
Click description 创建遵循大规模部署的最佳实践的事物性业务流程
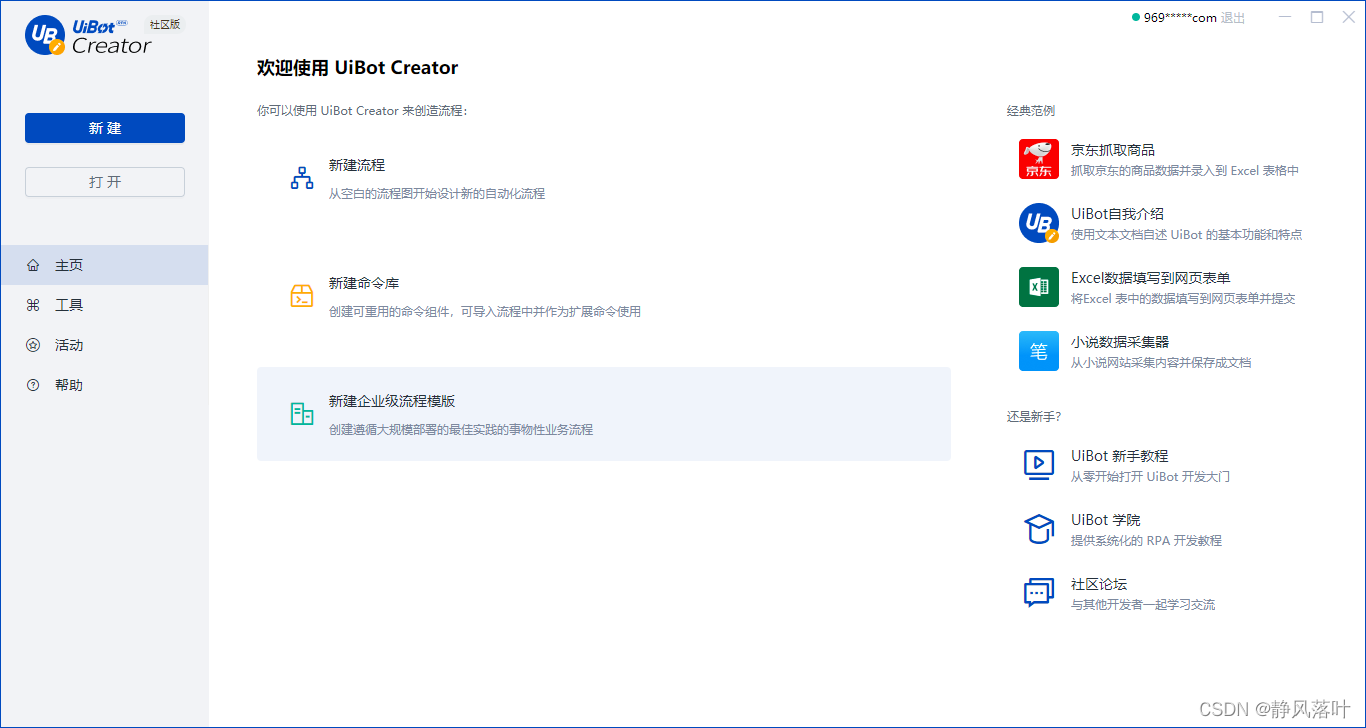461,430
